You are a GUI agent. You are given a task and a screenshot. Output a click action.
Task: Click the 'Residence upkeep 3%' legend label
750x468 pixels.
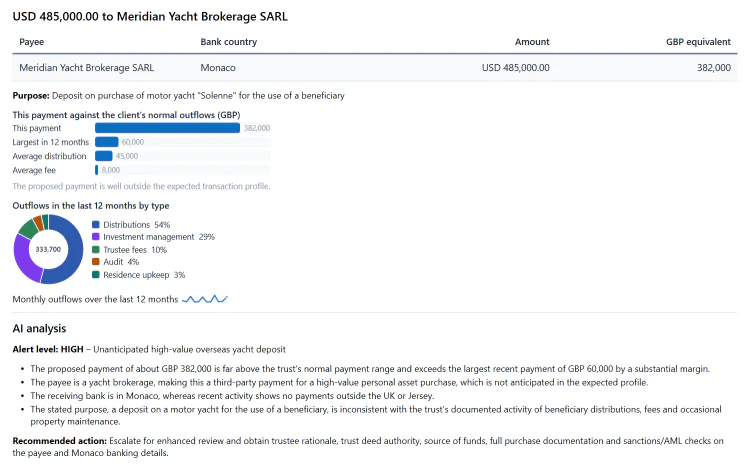click(144, 275)
